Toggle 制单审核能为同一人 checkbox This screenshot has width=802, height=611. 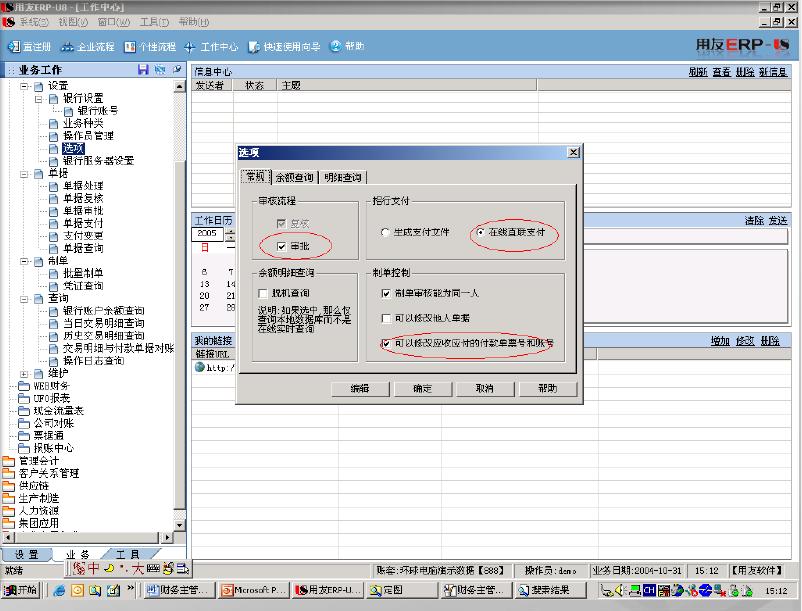[386, 293]
